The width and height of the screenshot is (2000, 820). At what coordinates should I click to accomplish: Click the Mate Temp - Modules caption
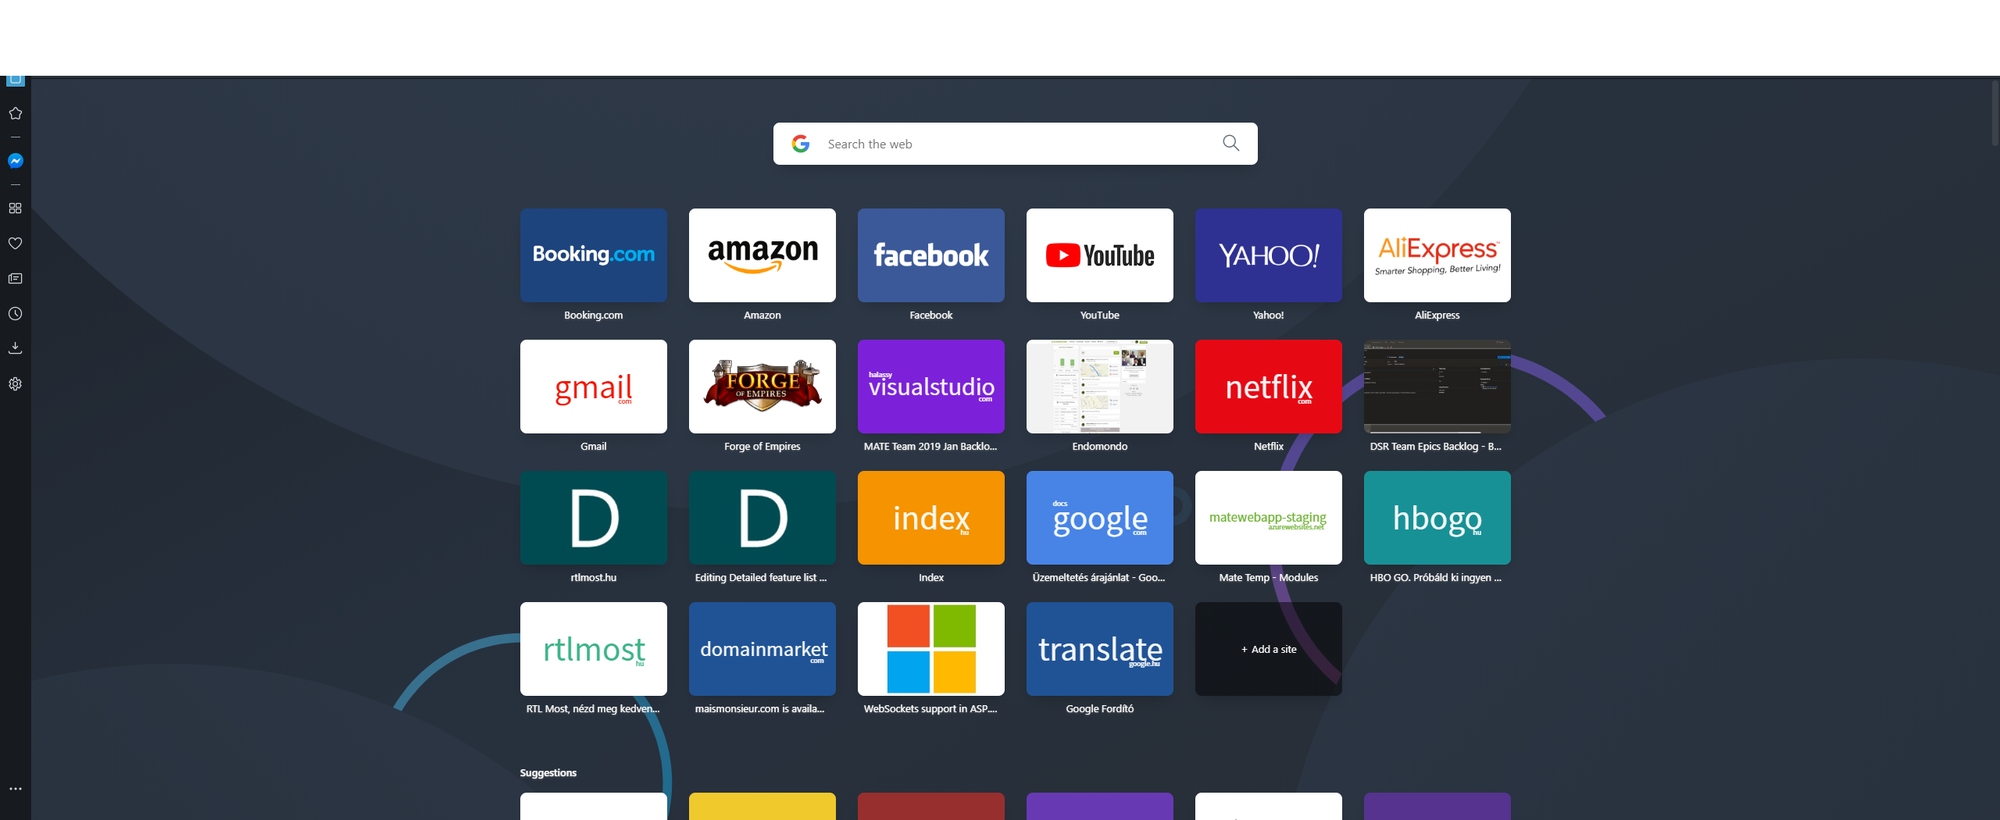point(1268,578)
